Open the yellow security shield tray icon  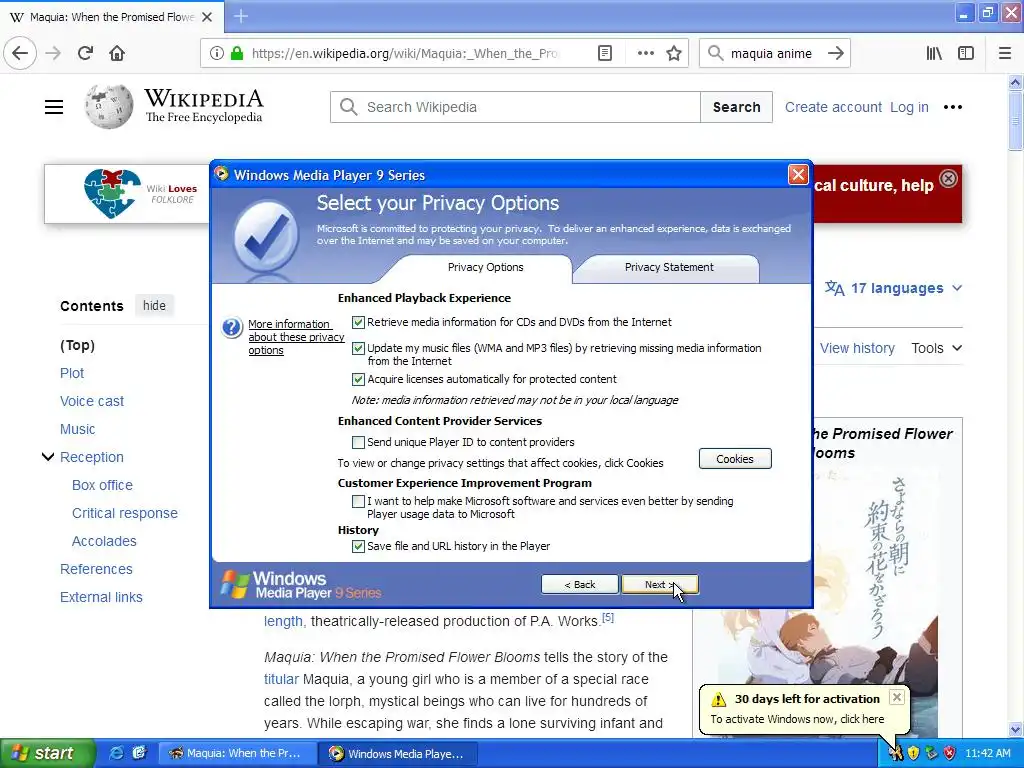tap(914, 753)
